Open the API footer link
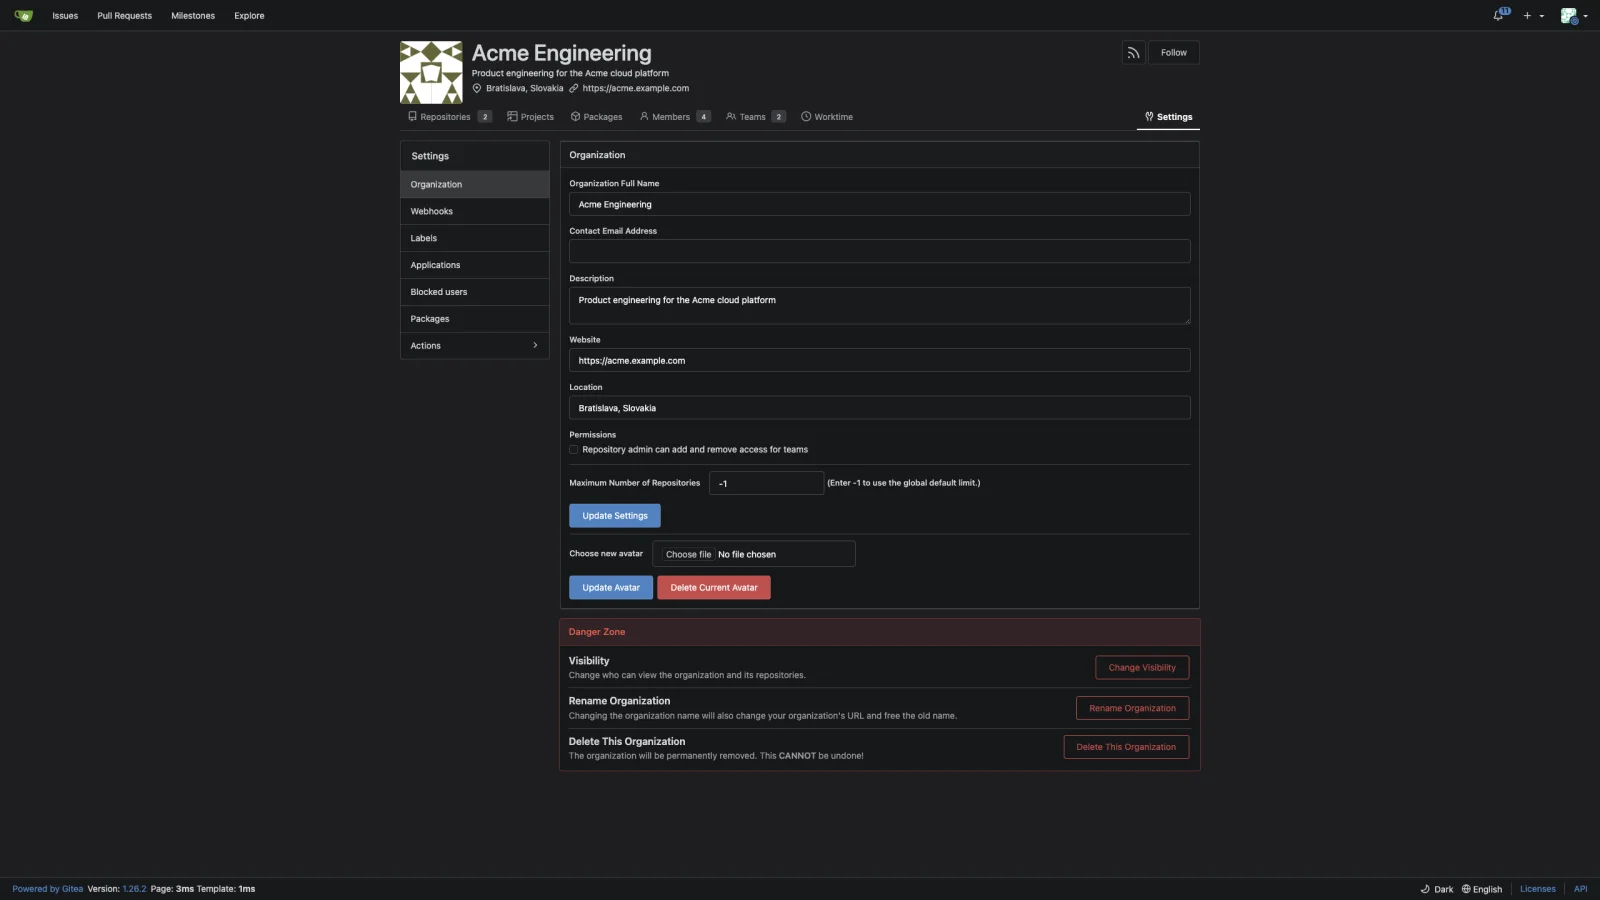Viewport: 1600px width, 900px height. (x=1580, y=889)
